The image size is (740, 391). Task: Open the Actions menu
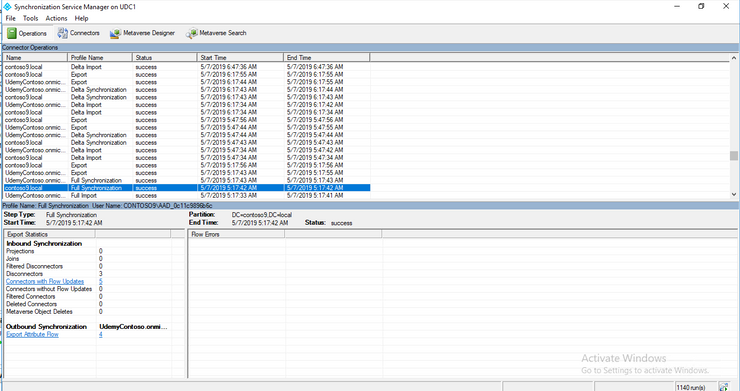tap(56, 18)
